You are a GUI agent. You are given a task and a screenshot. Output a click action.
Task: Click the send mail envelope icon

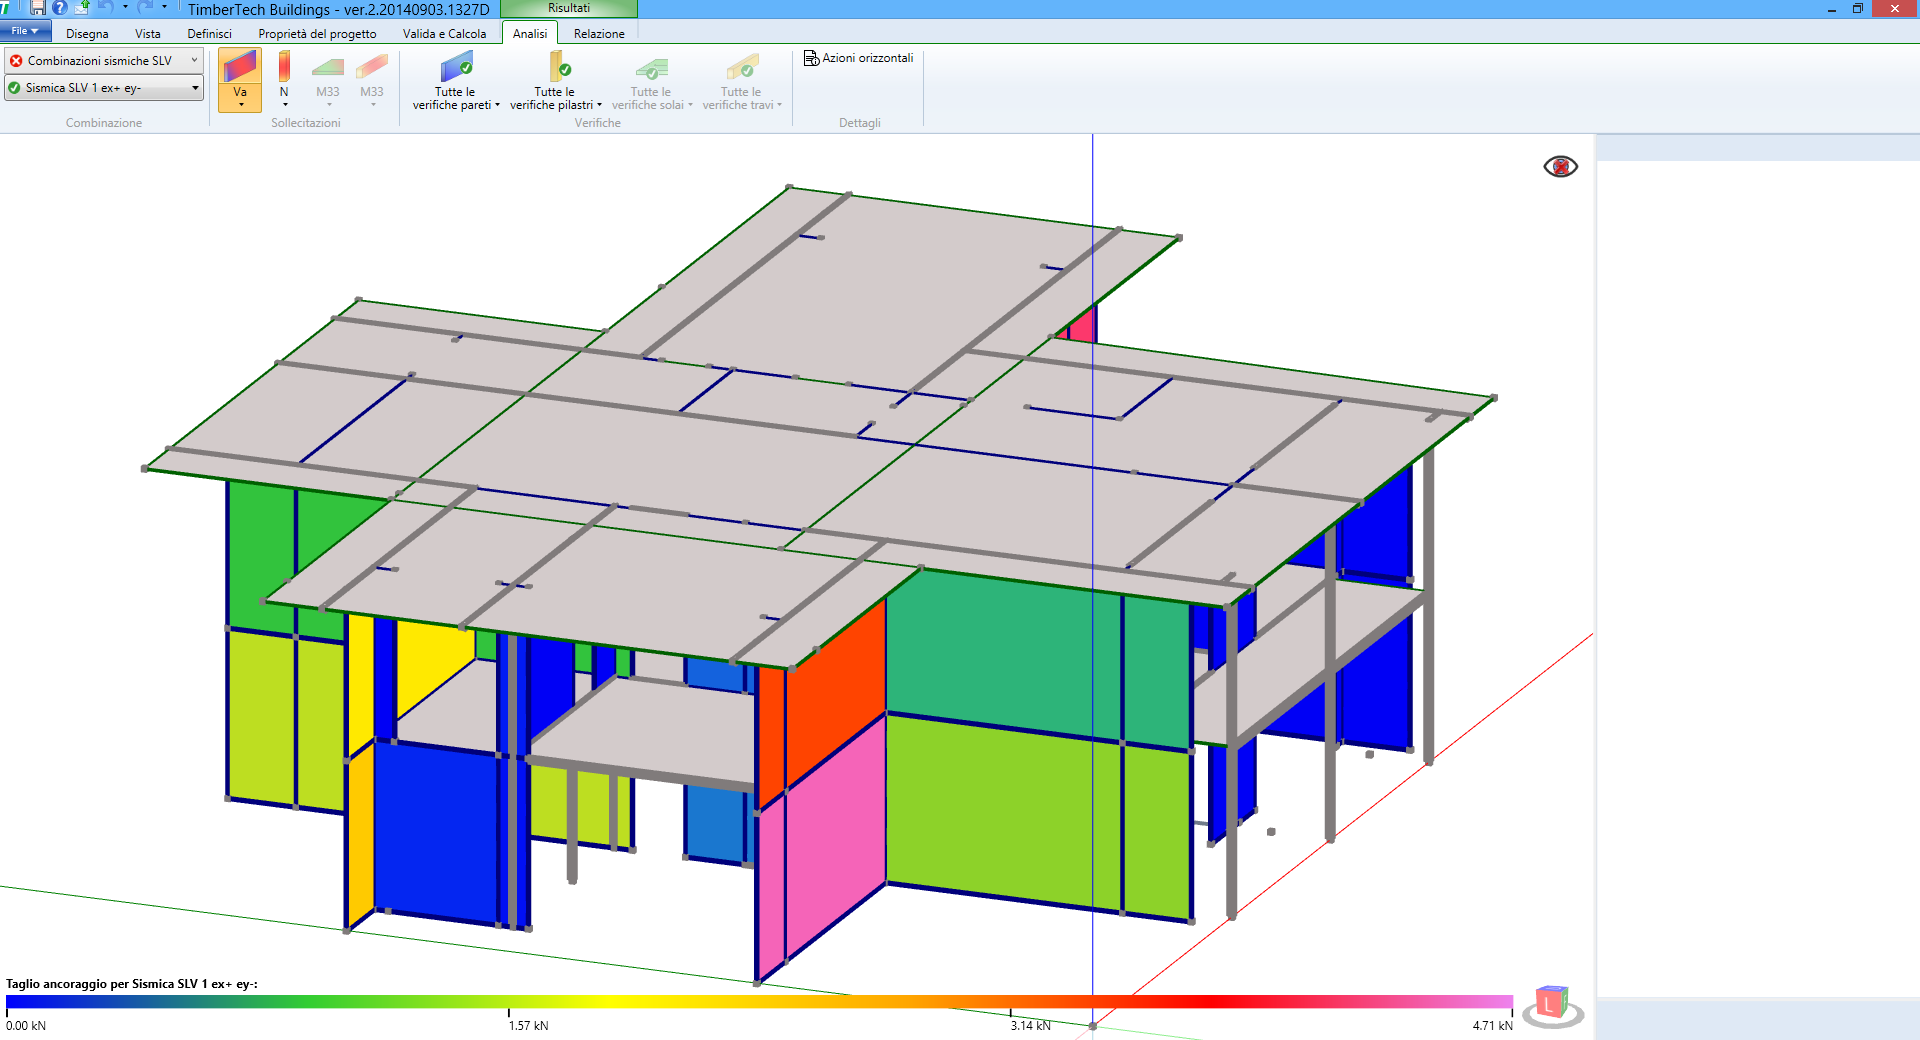pos(82,8)
